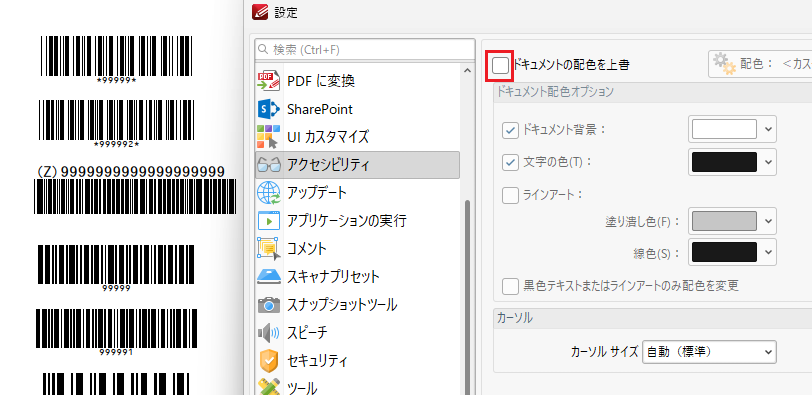The height and width of the screenshot is (395, 812).
Task: Click the gears icon beside 配色
Action: pyautogui.click(x=724, y=64)
